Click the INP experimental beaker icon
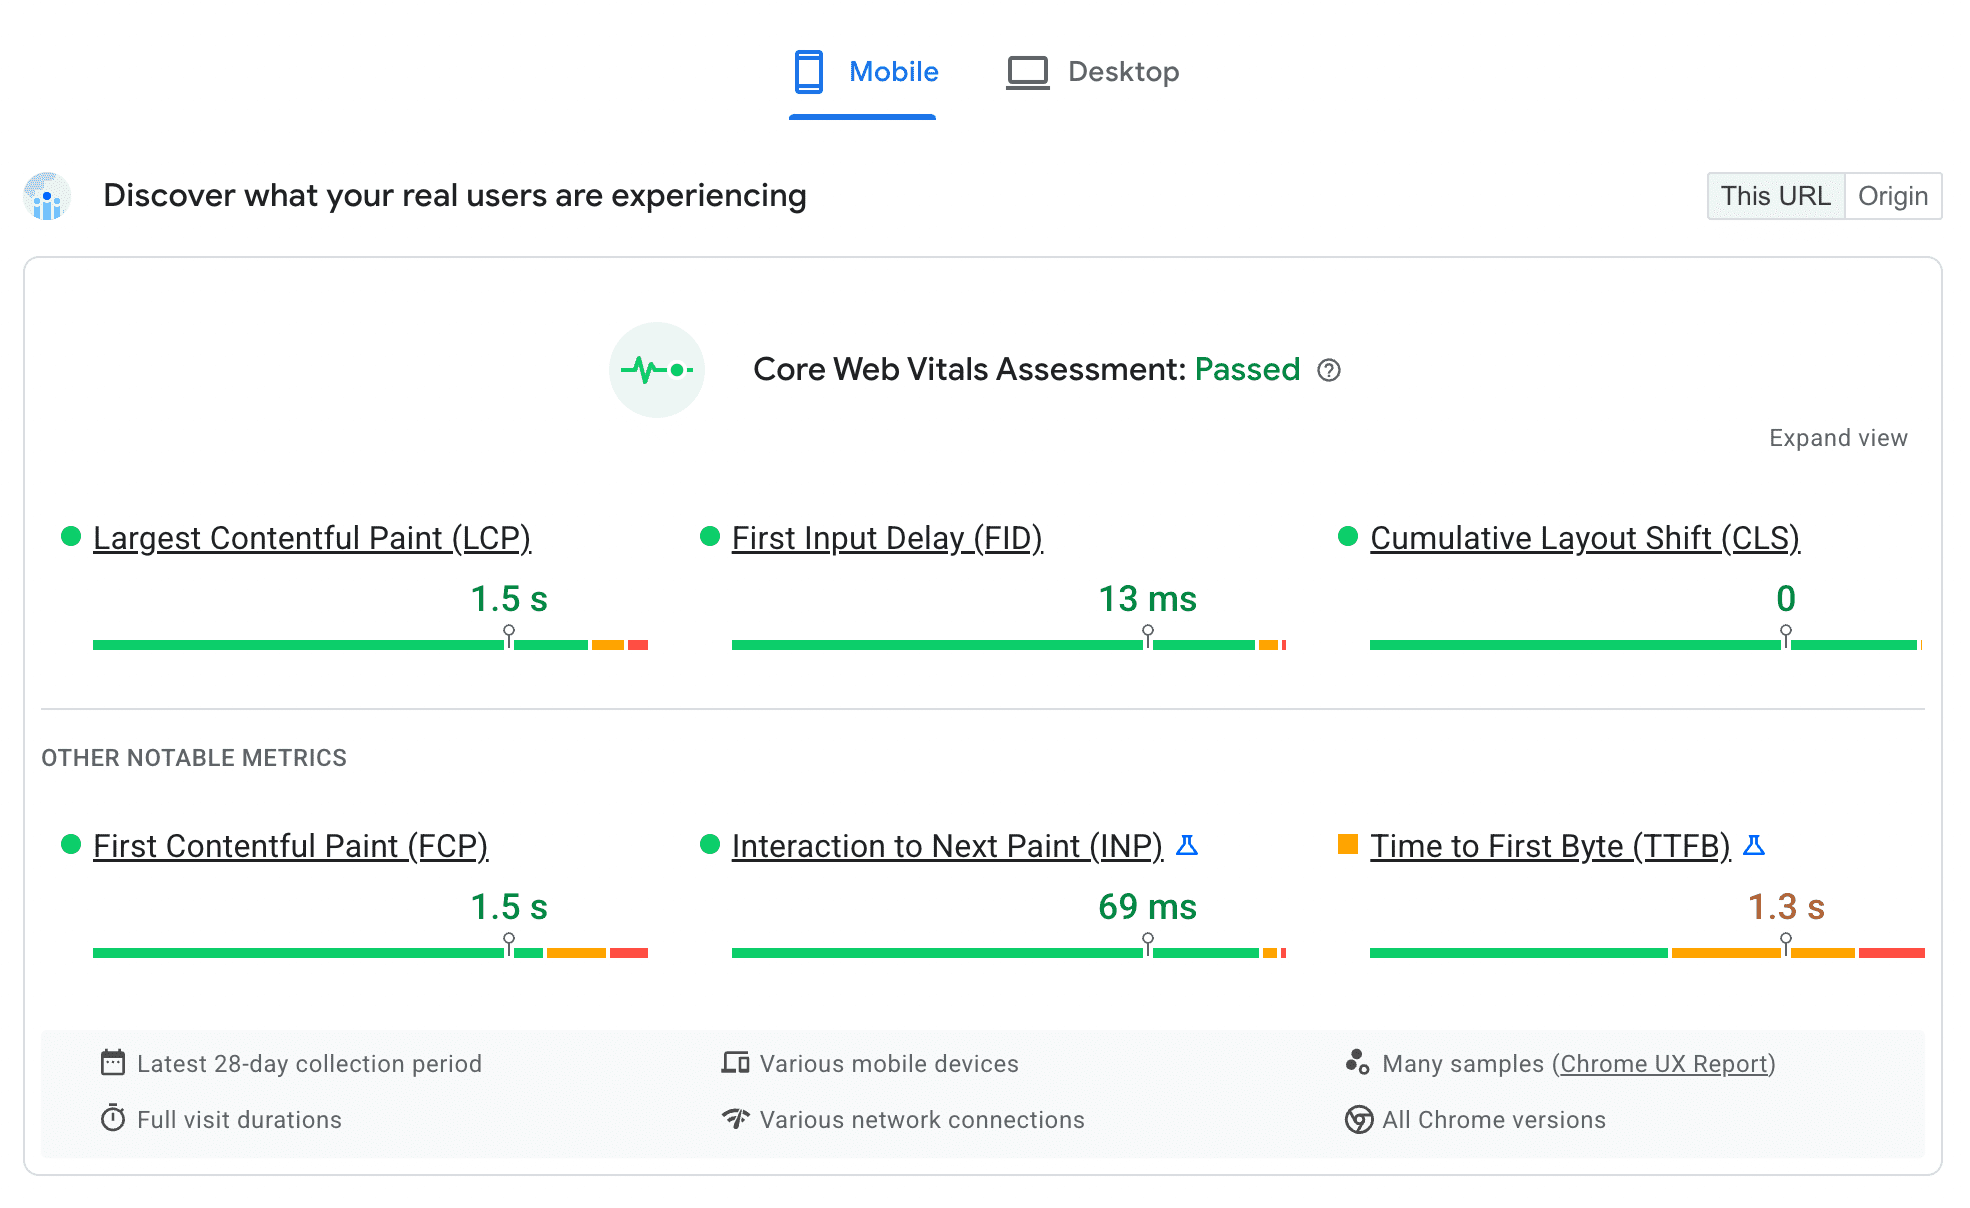Viewport: 1970px width, 1208px height. (x=1186, y=845)
